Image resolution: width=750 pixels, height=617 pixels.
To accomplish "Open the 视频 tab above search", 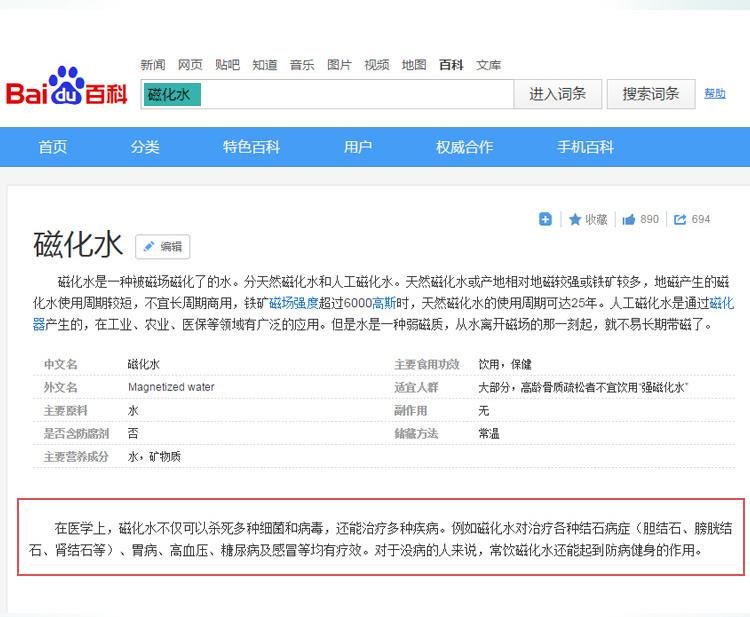I will pyautogui.click(x=377, y=65).
